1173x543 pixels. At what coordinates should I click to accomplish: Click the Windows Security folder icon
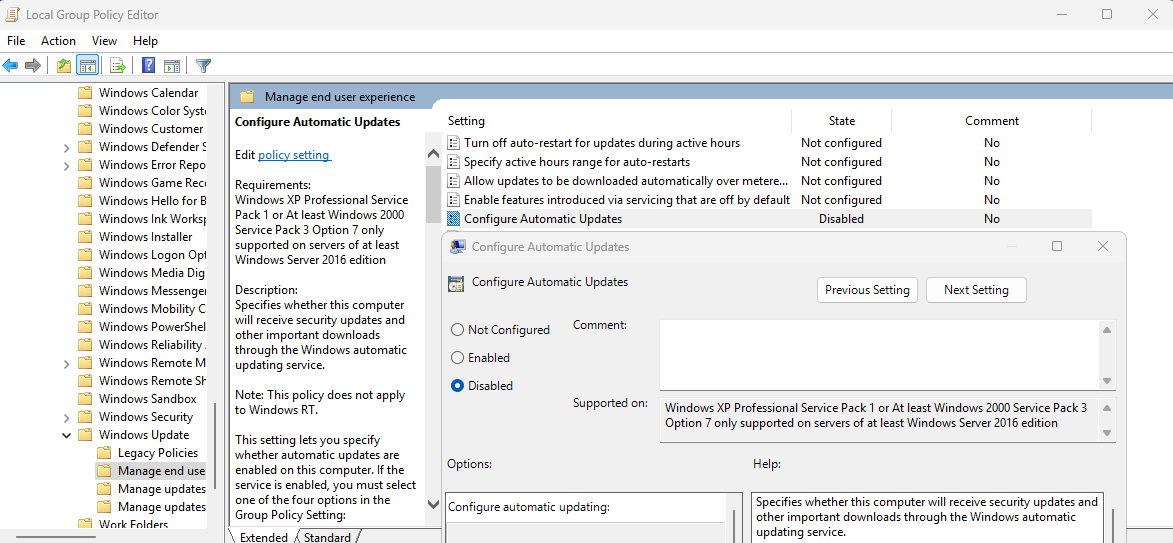coord(85,417)
